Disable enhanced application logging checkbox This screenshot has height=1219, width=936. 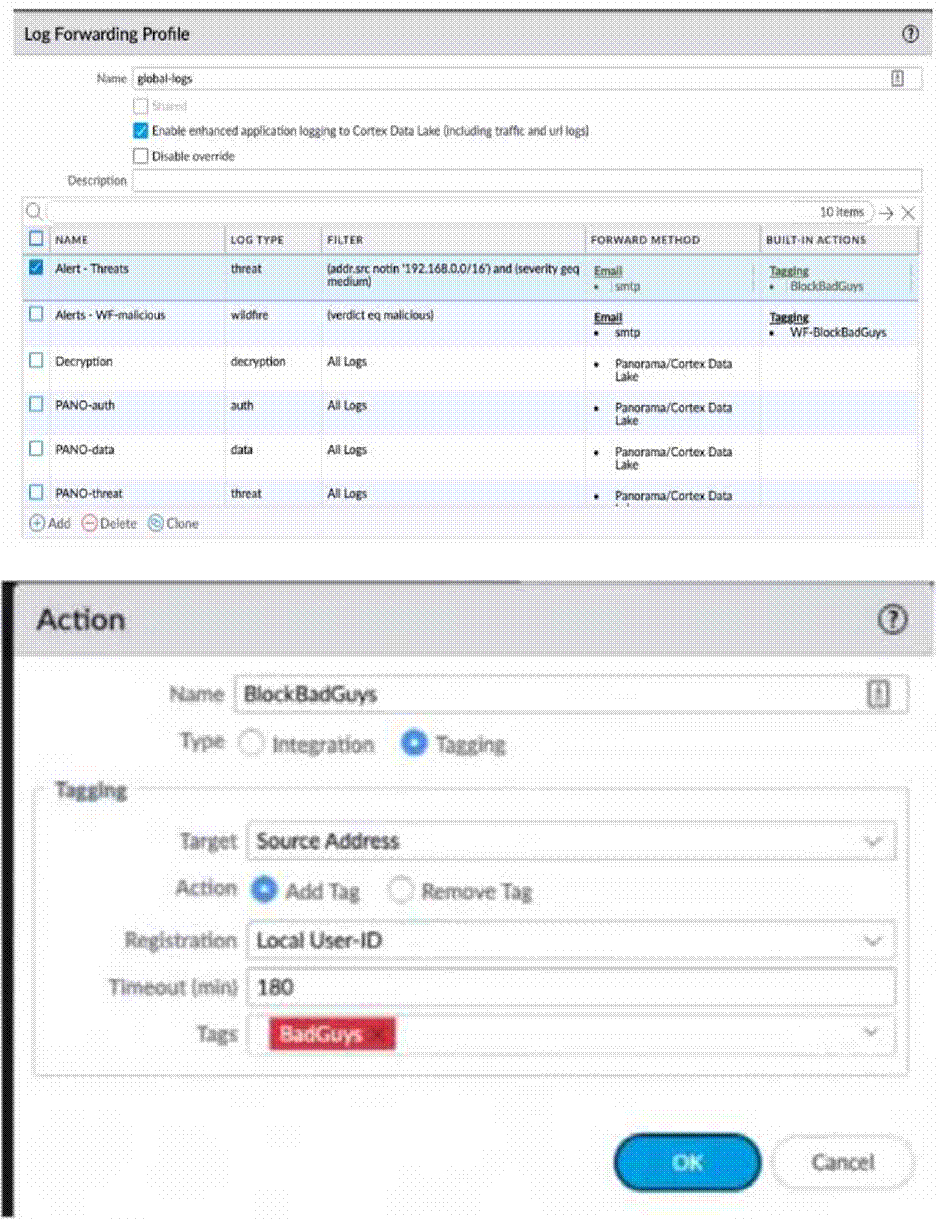coord(141,131)
